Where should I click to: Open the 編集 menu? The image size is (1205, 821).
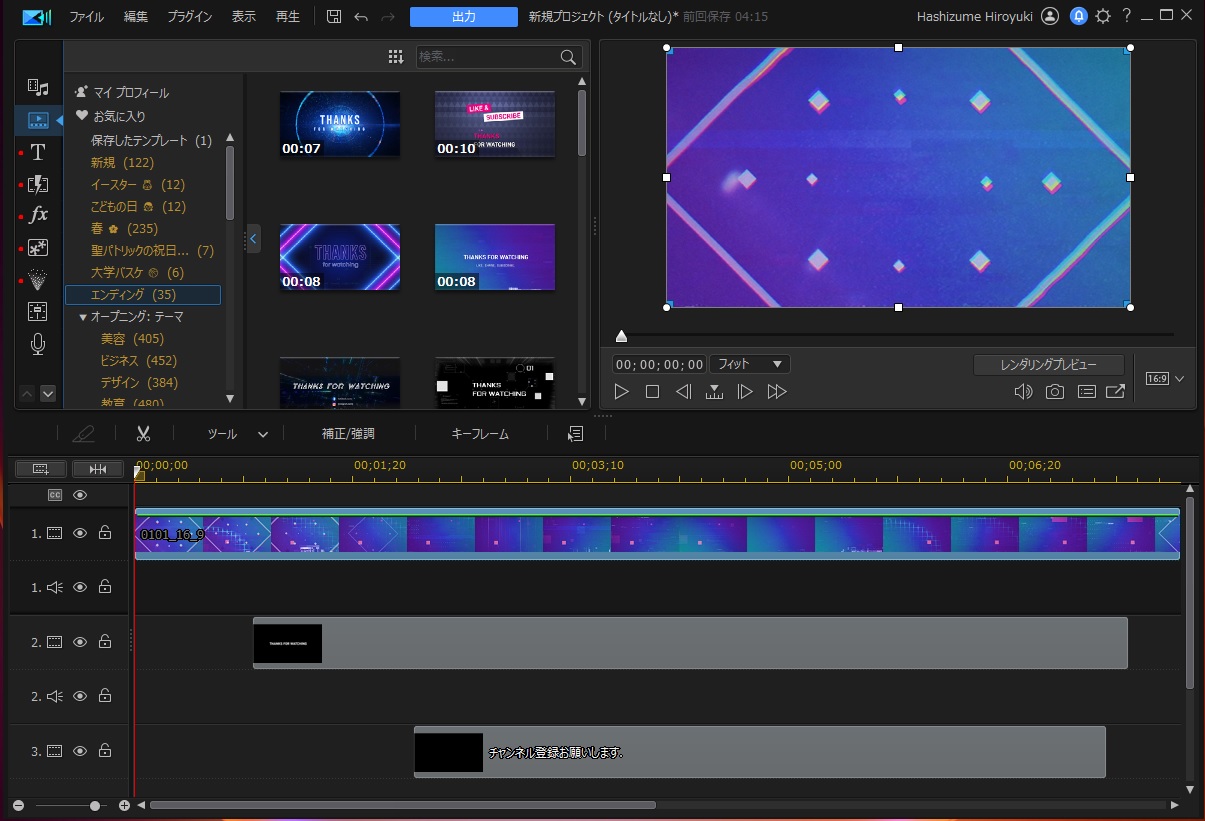pyautogui.click(x=135, y=17)
